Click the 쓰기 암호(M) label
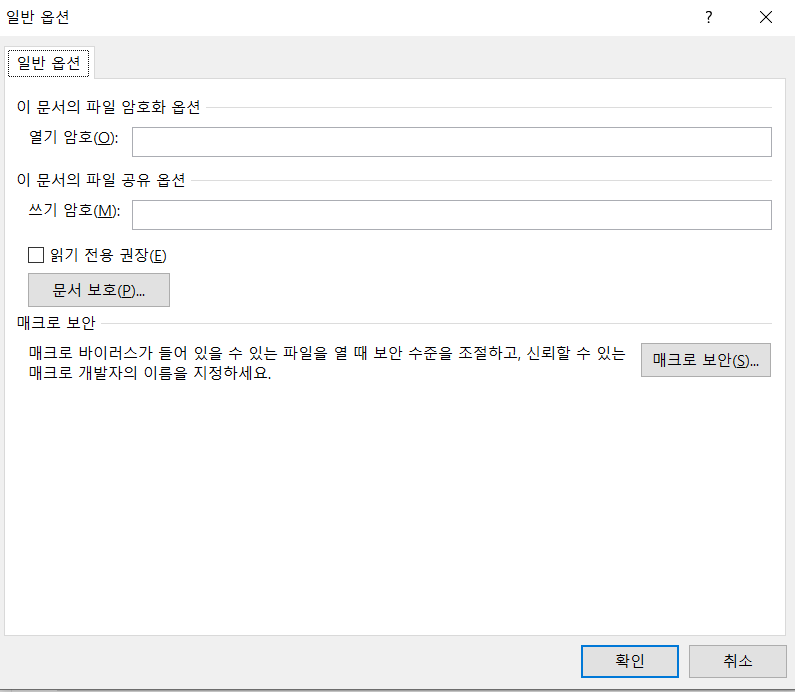The image size is (795, 692). click(x=75, y=210)
